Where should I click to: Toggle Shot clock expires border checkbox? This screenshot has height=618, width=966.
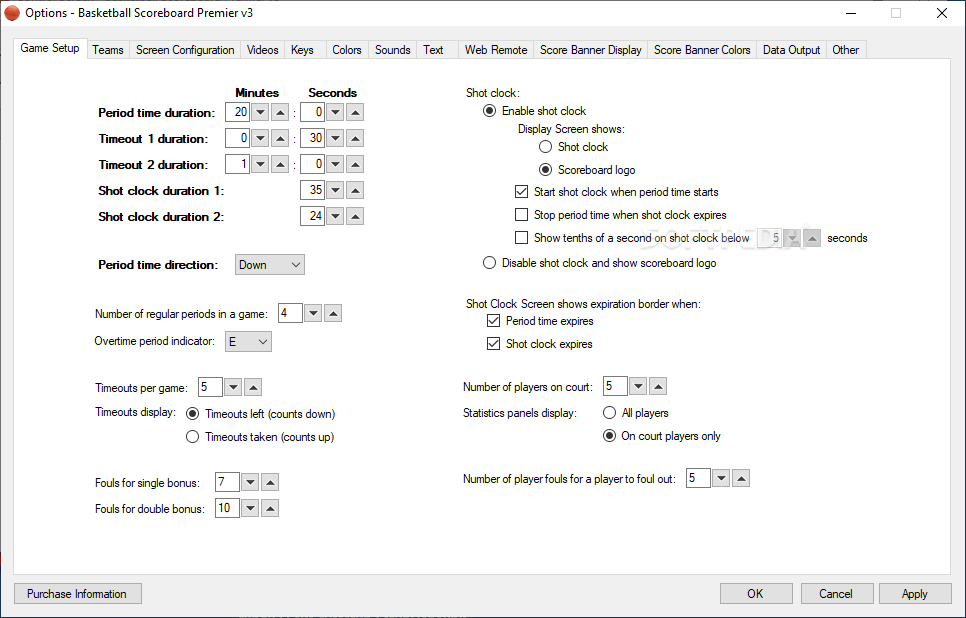[493, 343]
